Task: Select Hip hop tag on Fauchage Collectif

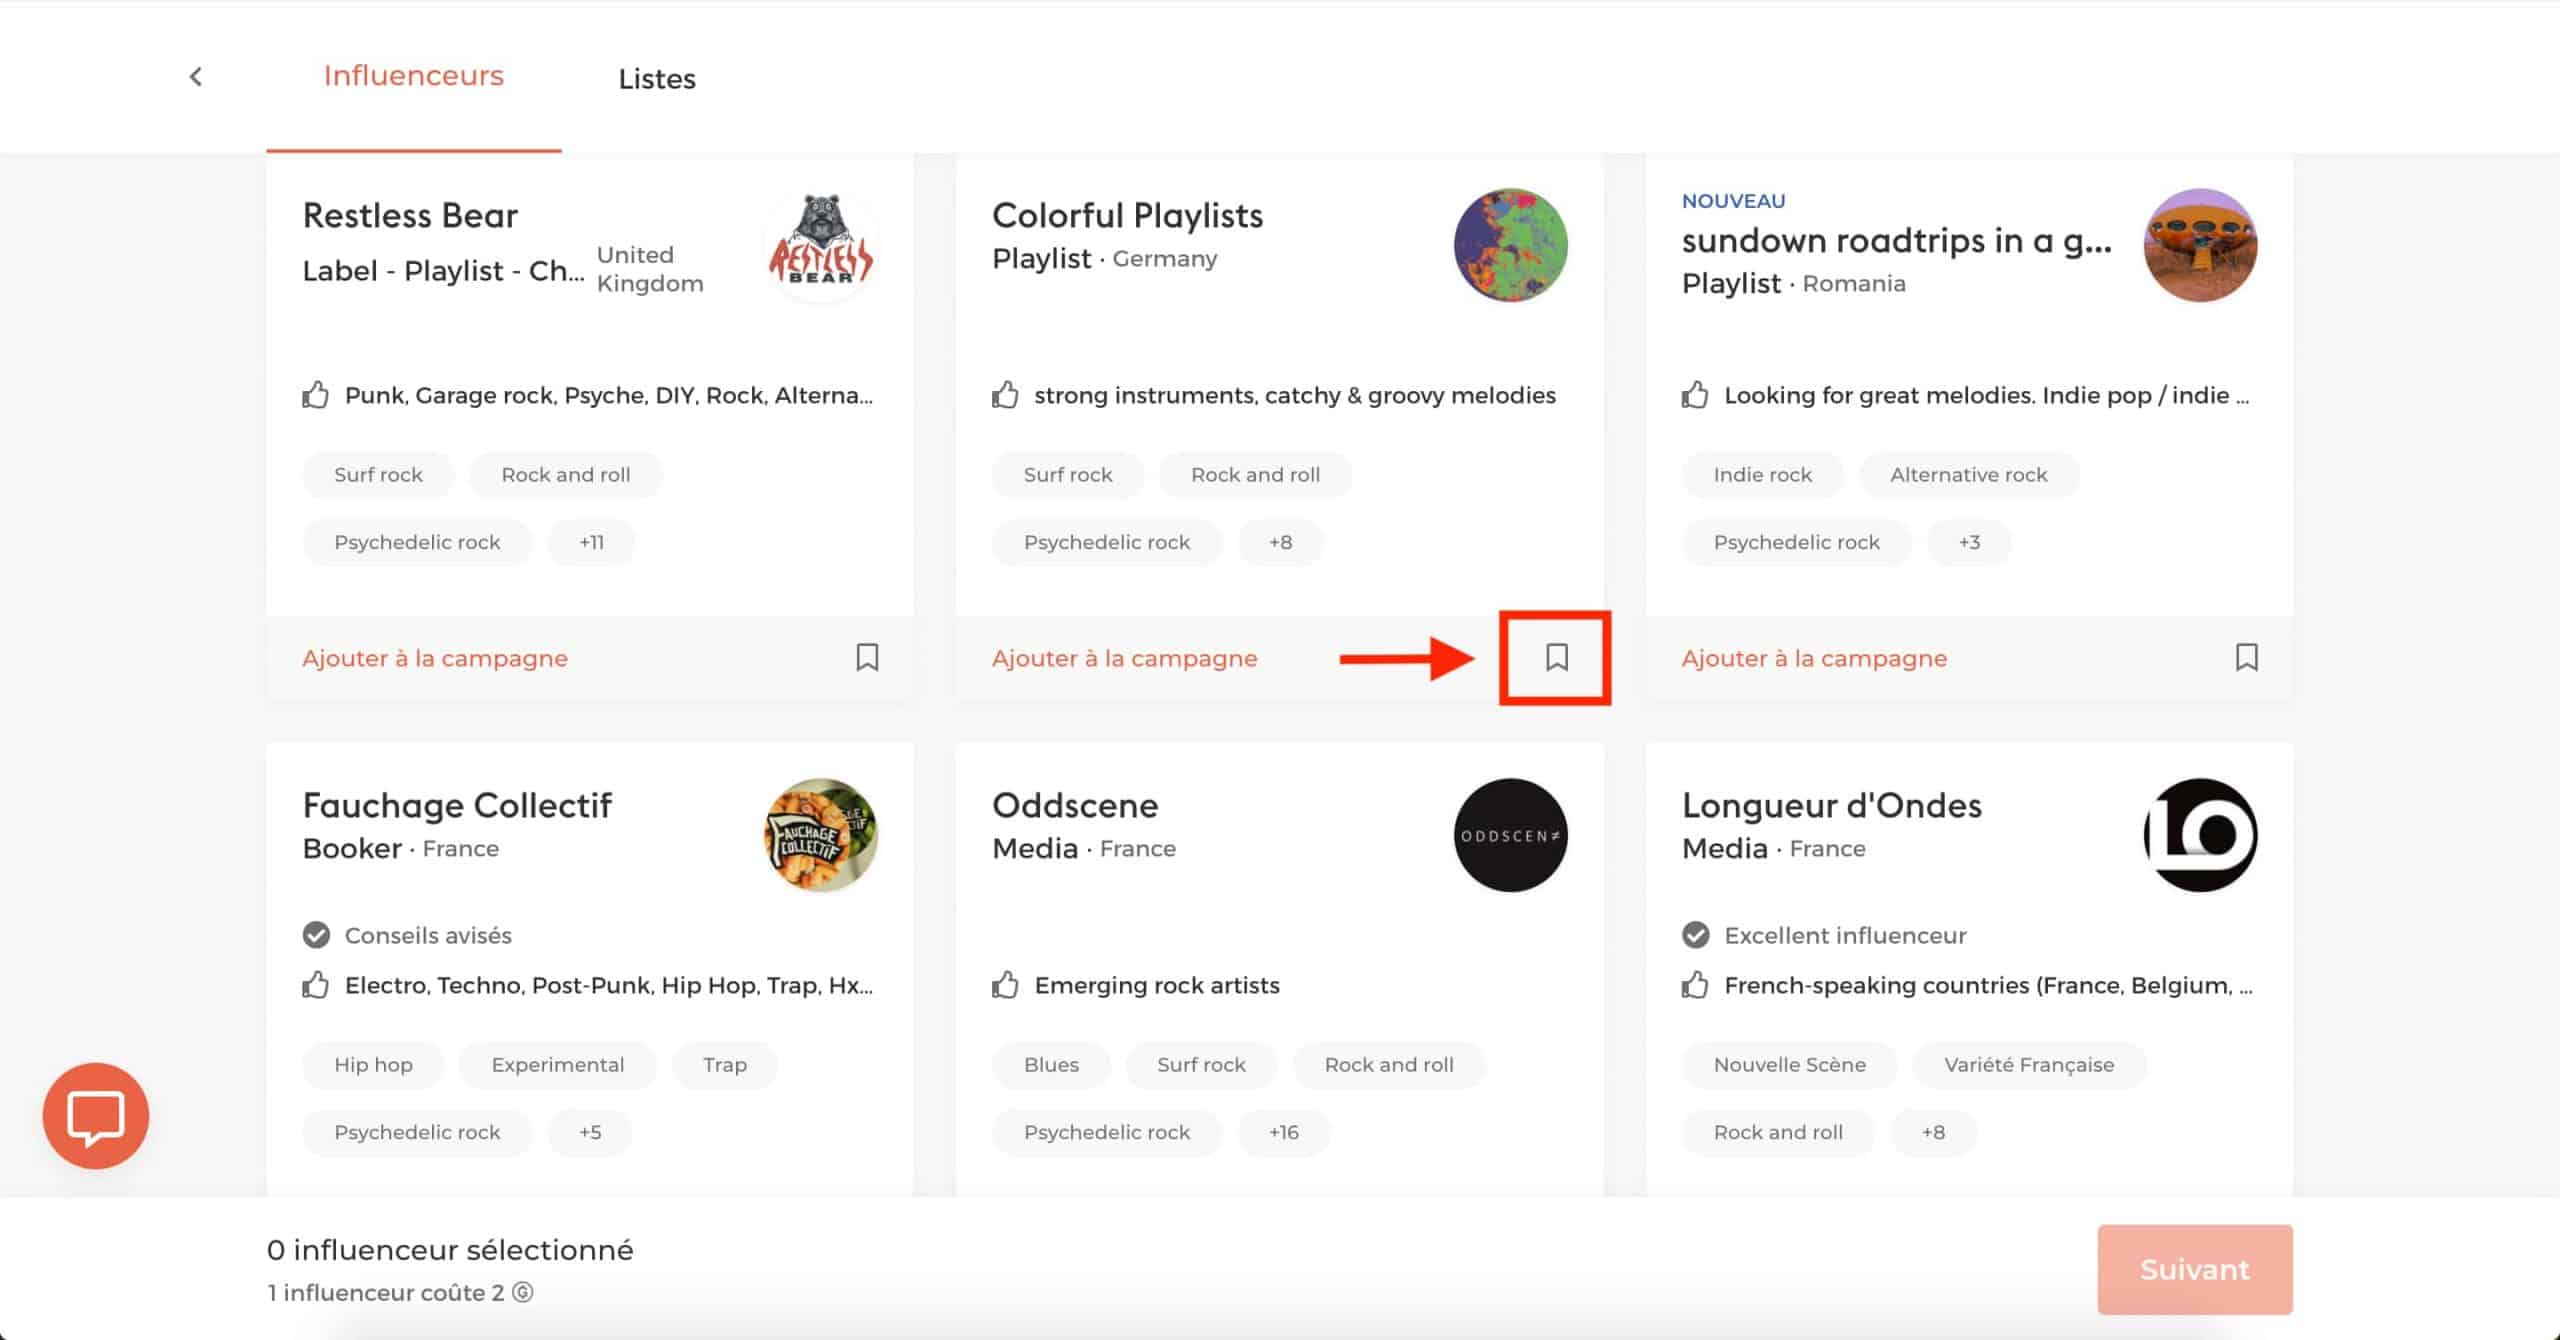Action: pyautogui.click(x=373, y=1065)
